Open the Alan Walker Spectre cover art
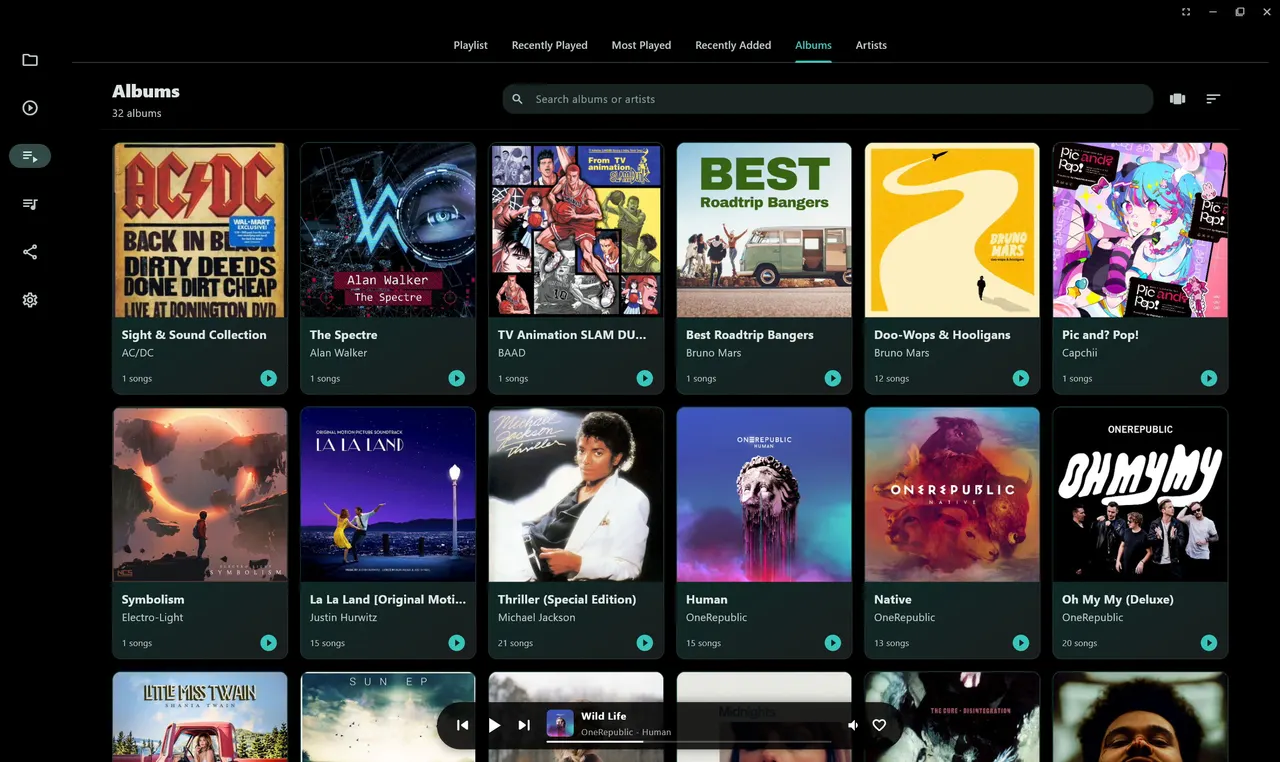Image resolution: width=1280 pixels, height=762 pixels. pyautogui.click(x=388, y=230)
